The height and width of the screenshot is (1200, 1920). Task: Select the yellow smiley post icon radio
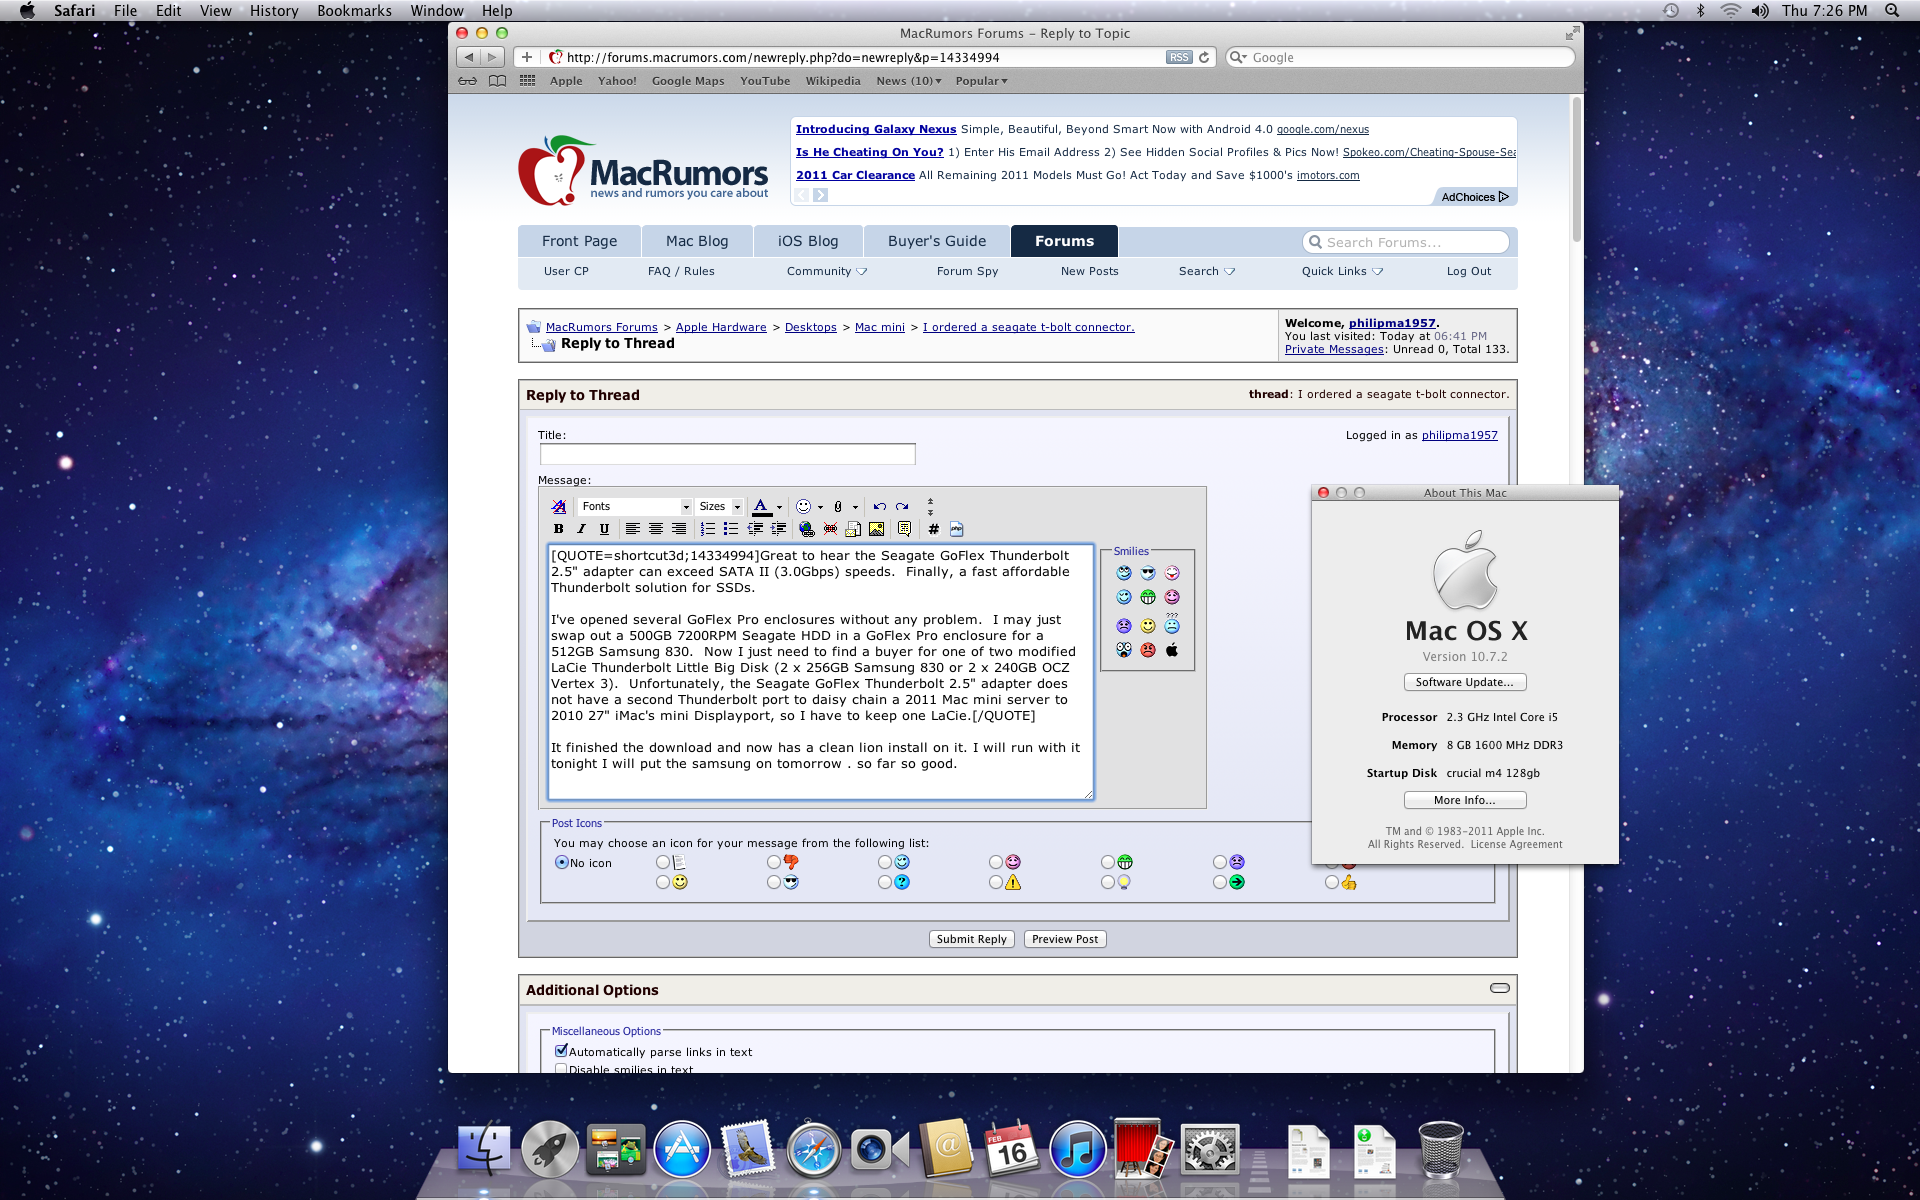[663, 882]
